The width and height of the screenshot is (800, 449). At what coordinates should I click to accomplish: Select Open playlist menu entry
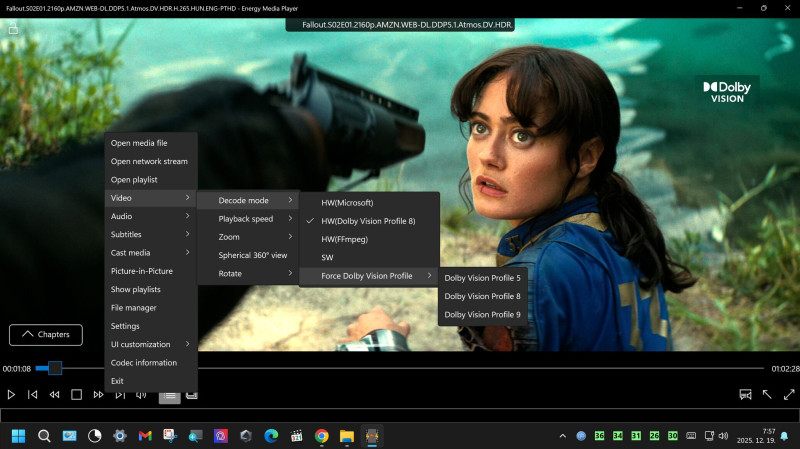coord(151,180)
